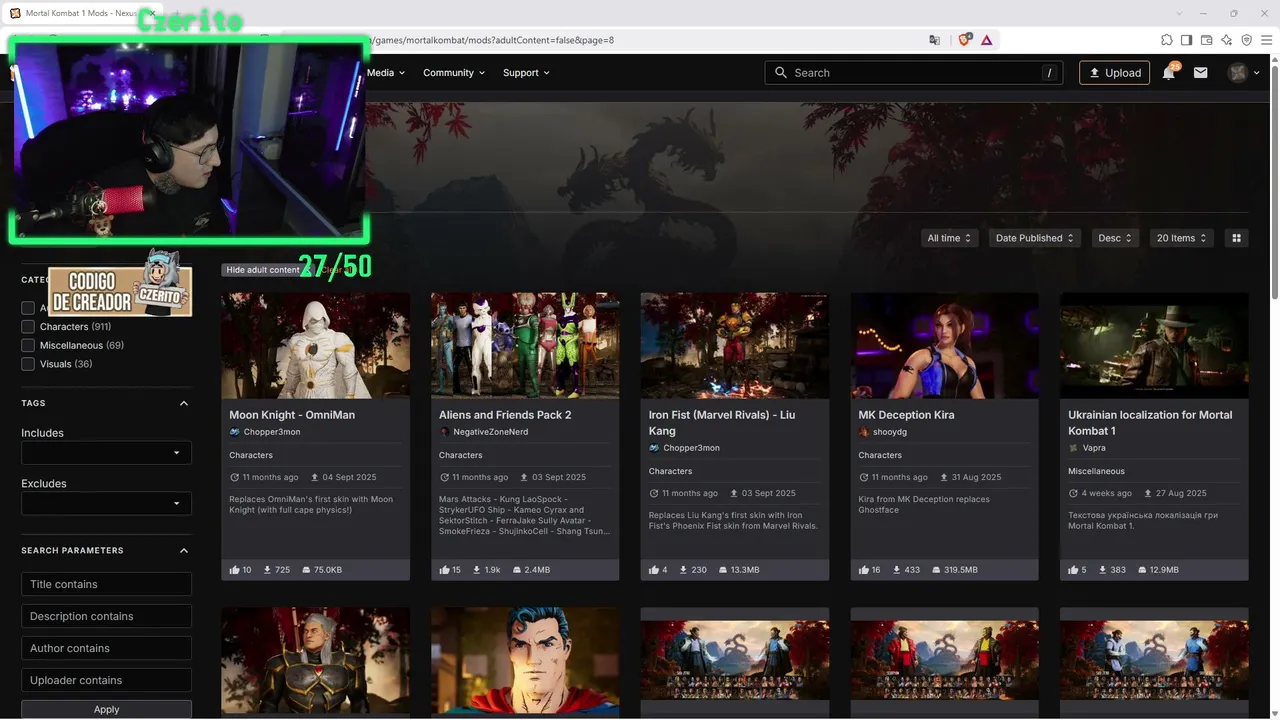Viewport: 1280px width, 720px height.
Task: Tick the Miscellaneous category checkbox
Action: point(28,345)
